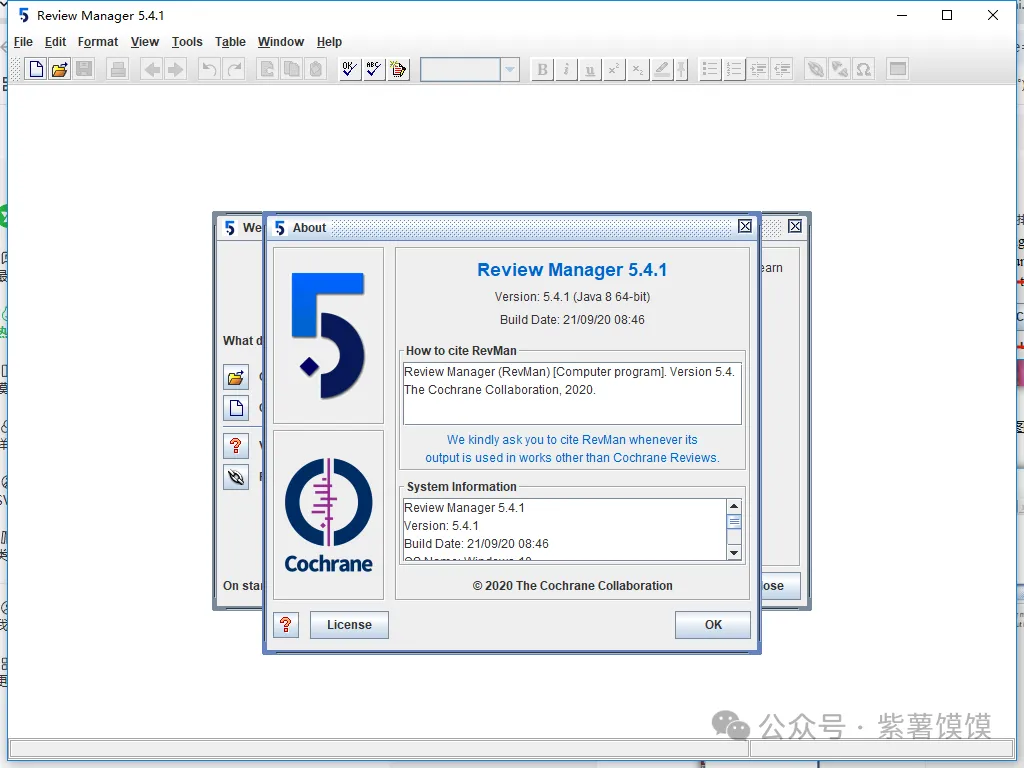1024x768 pixels.
Task: Click the How to cite RevMan text box
Action: coord(572,393)
